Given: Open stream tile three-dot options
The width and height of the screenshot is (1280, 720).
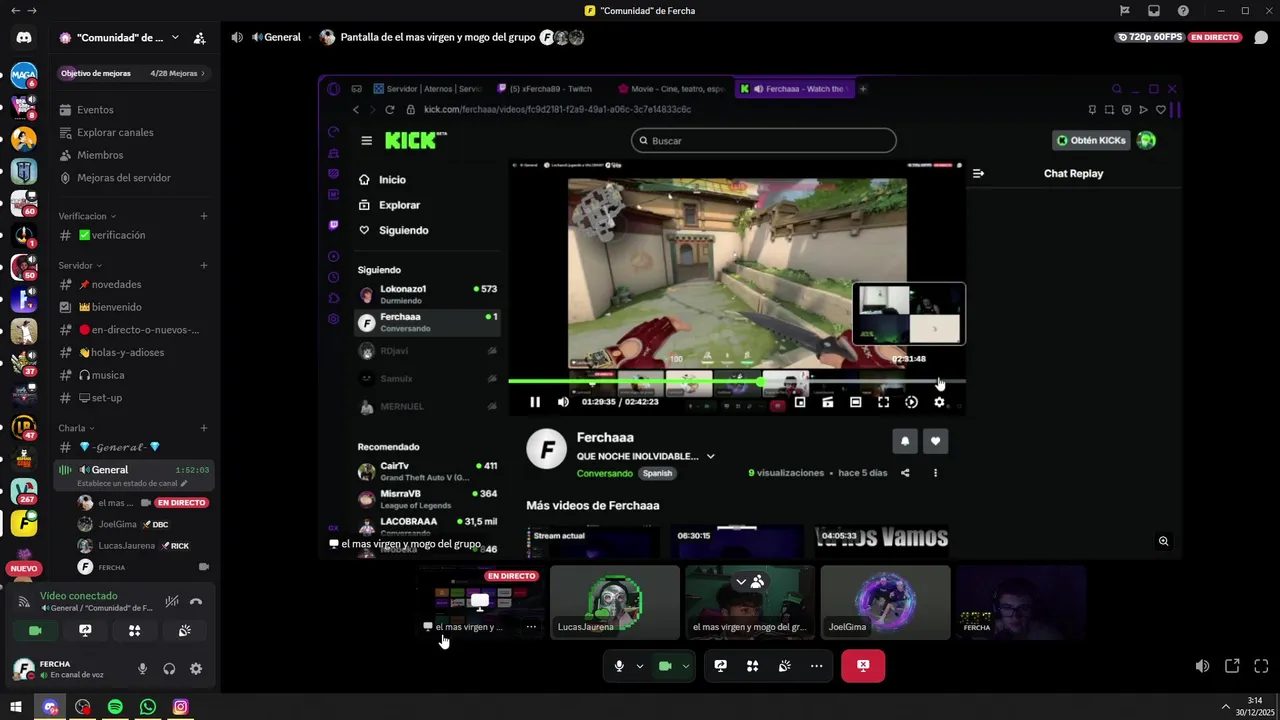Looking at the screenshot, I should click(531, 627).
